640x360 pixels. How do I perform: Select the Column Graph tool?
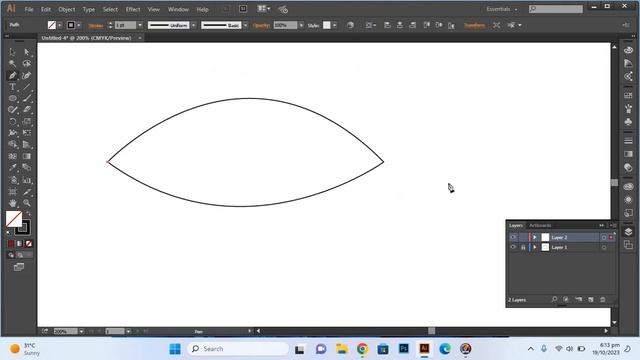27,180
